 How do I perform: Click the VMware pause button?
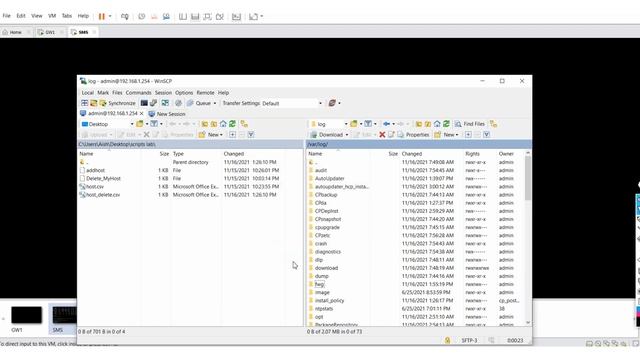point(102,16)
